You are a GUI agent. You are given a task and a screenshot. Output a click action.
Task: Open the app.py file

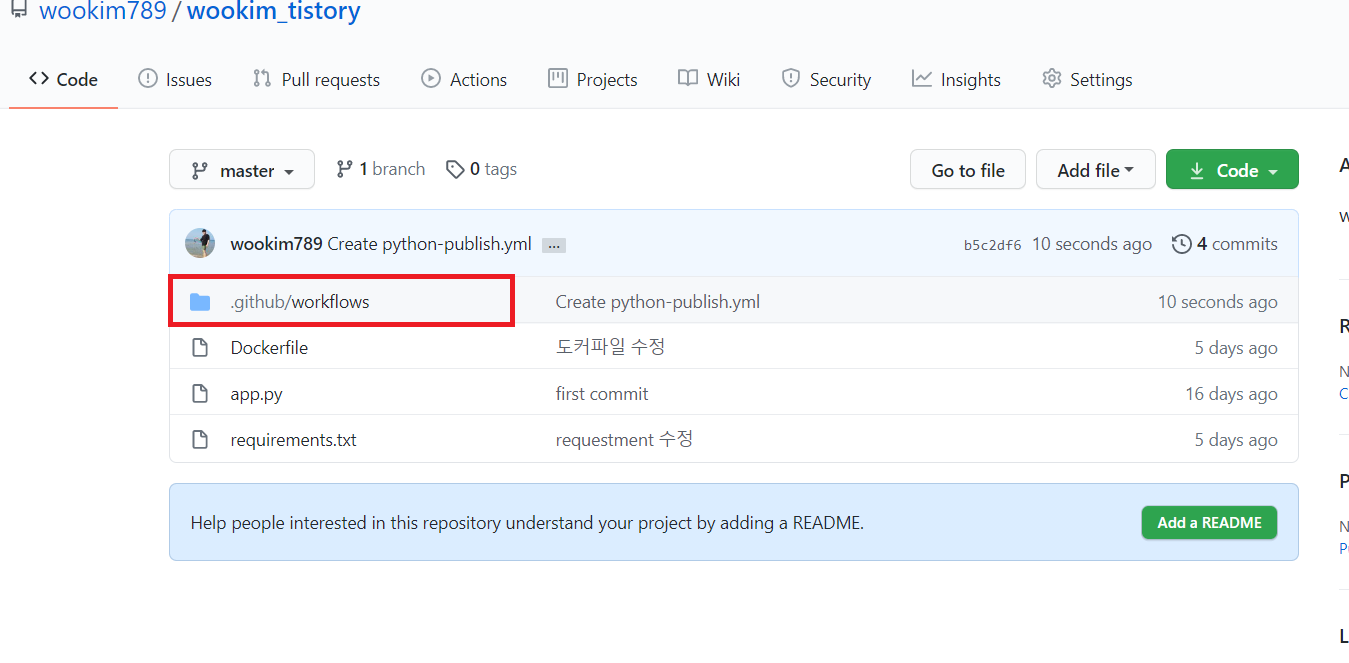pos(256,394)
